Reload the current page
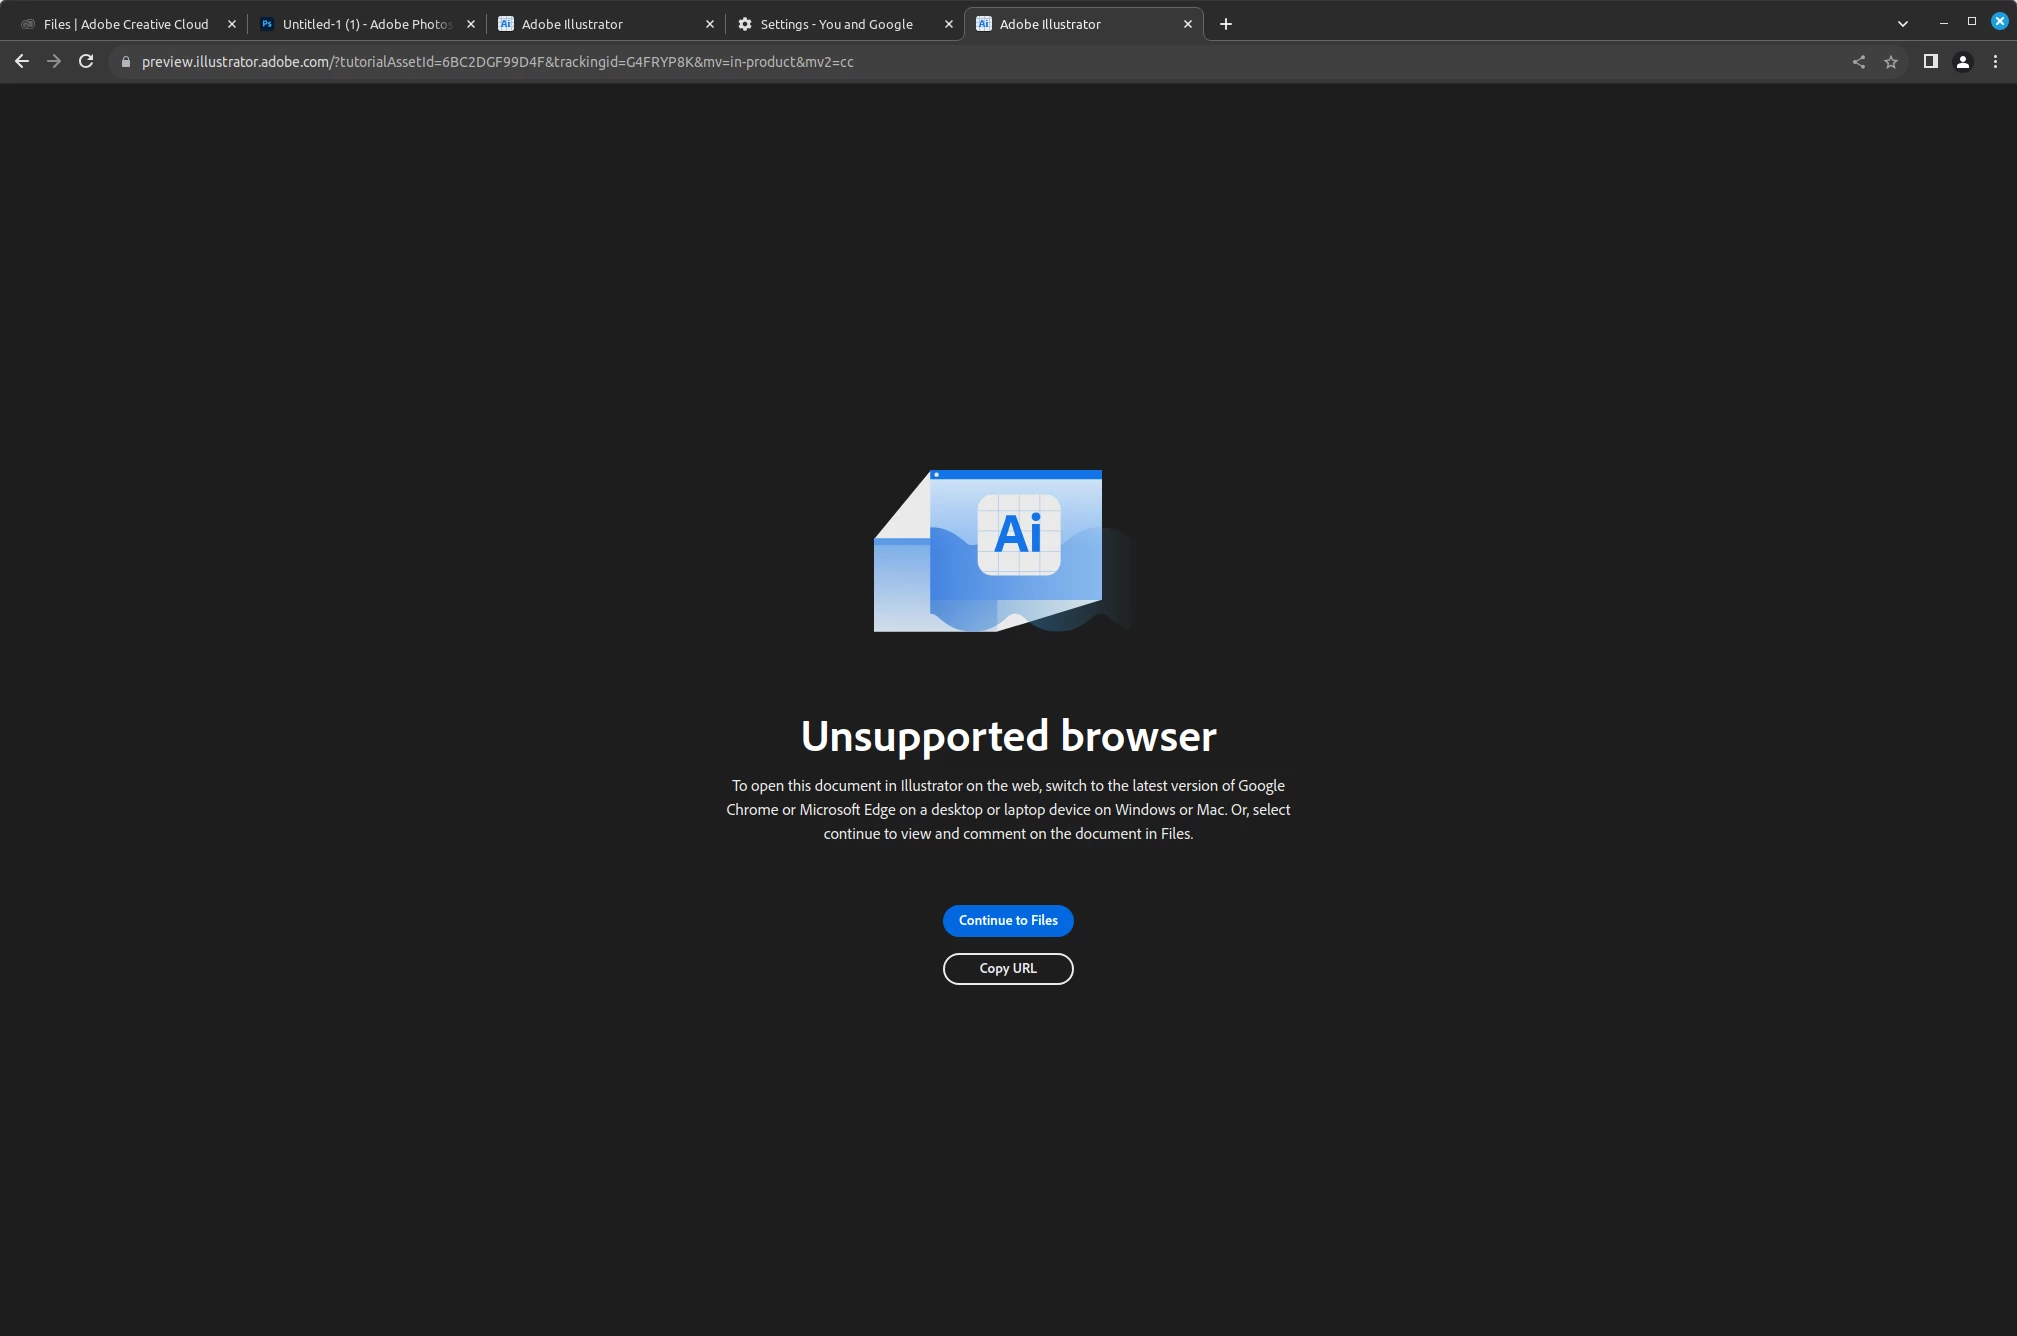The image size is (2017, 1336). 86,62
